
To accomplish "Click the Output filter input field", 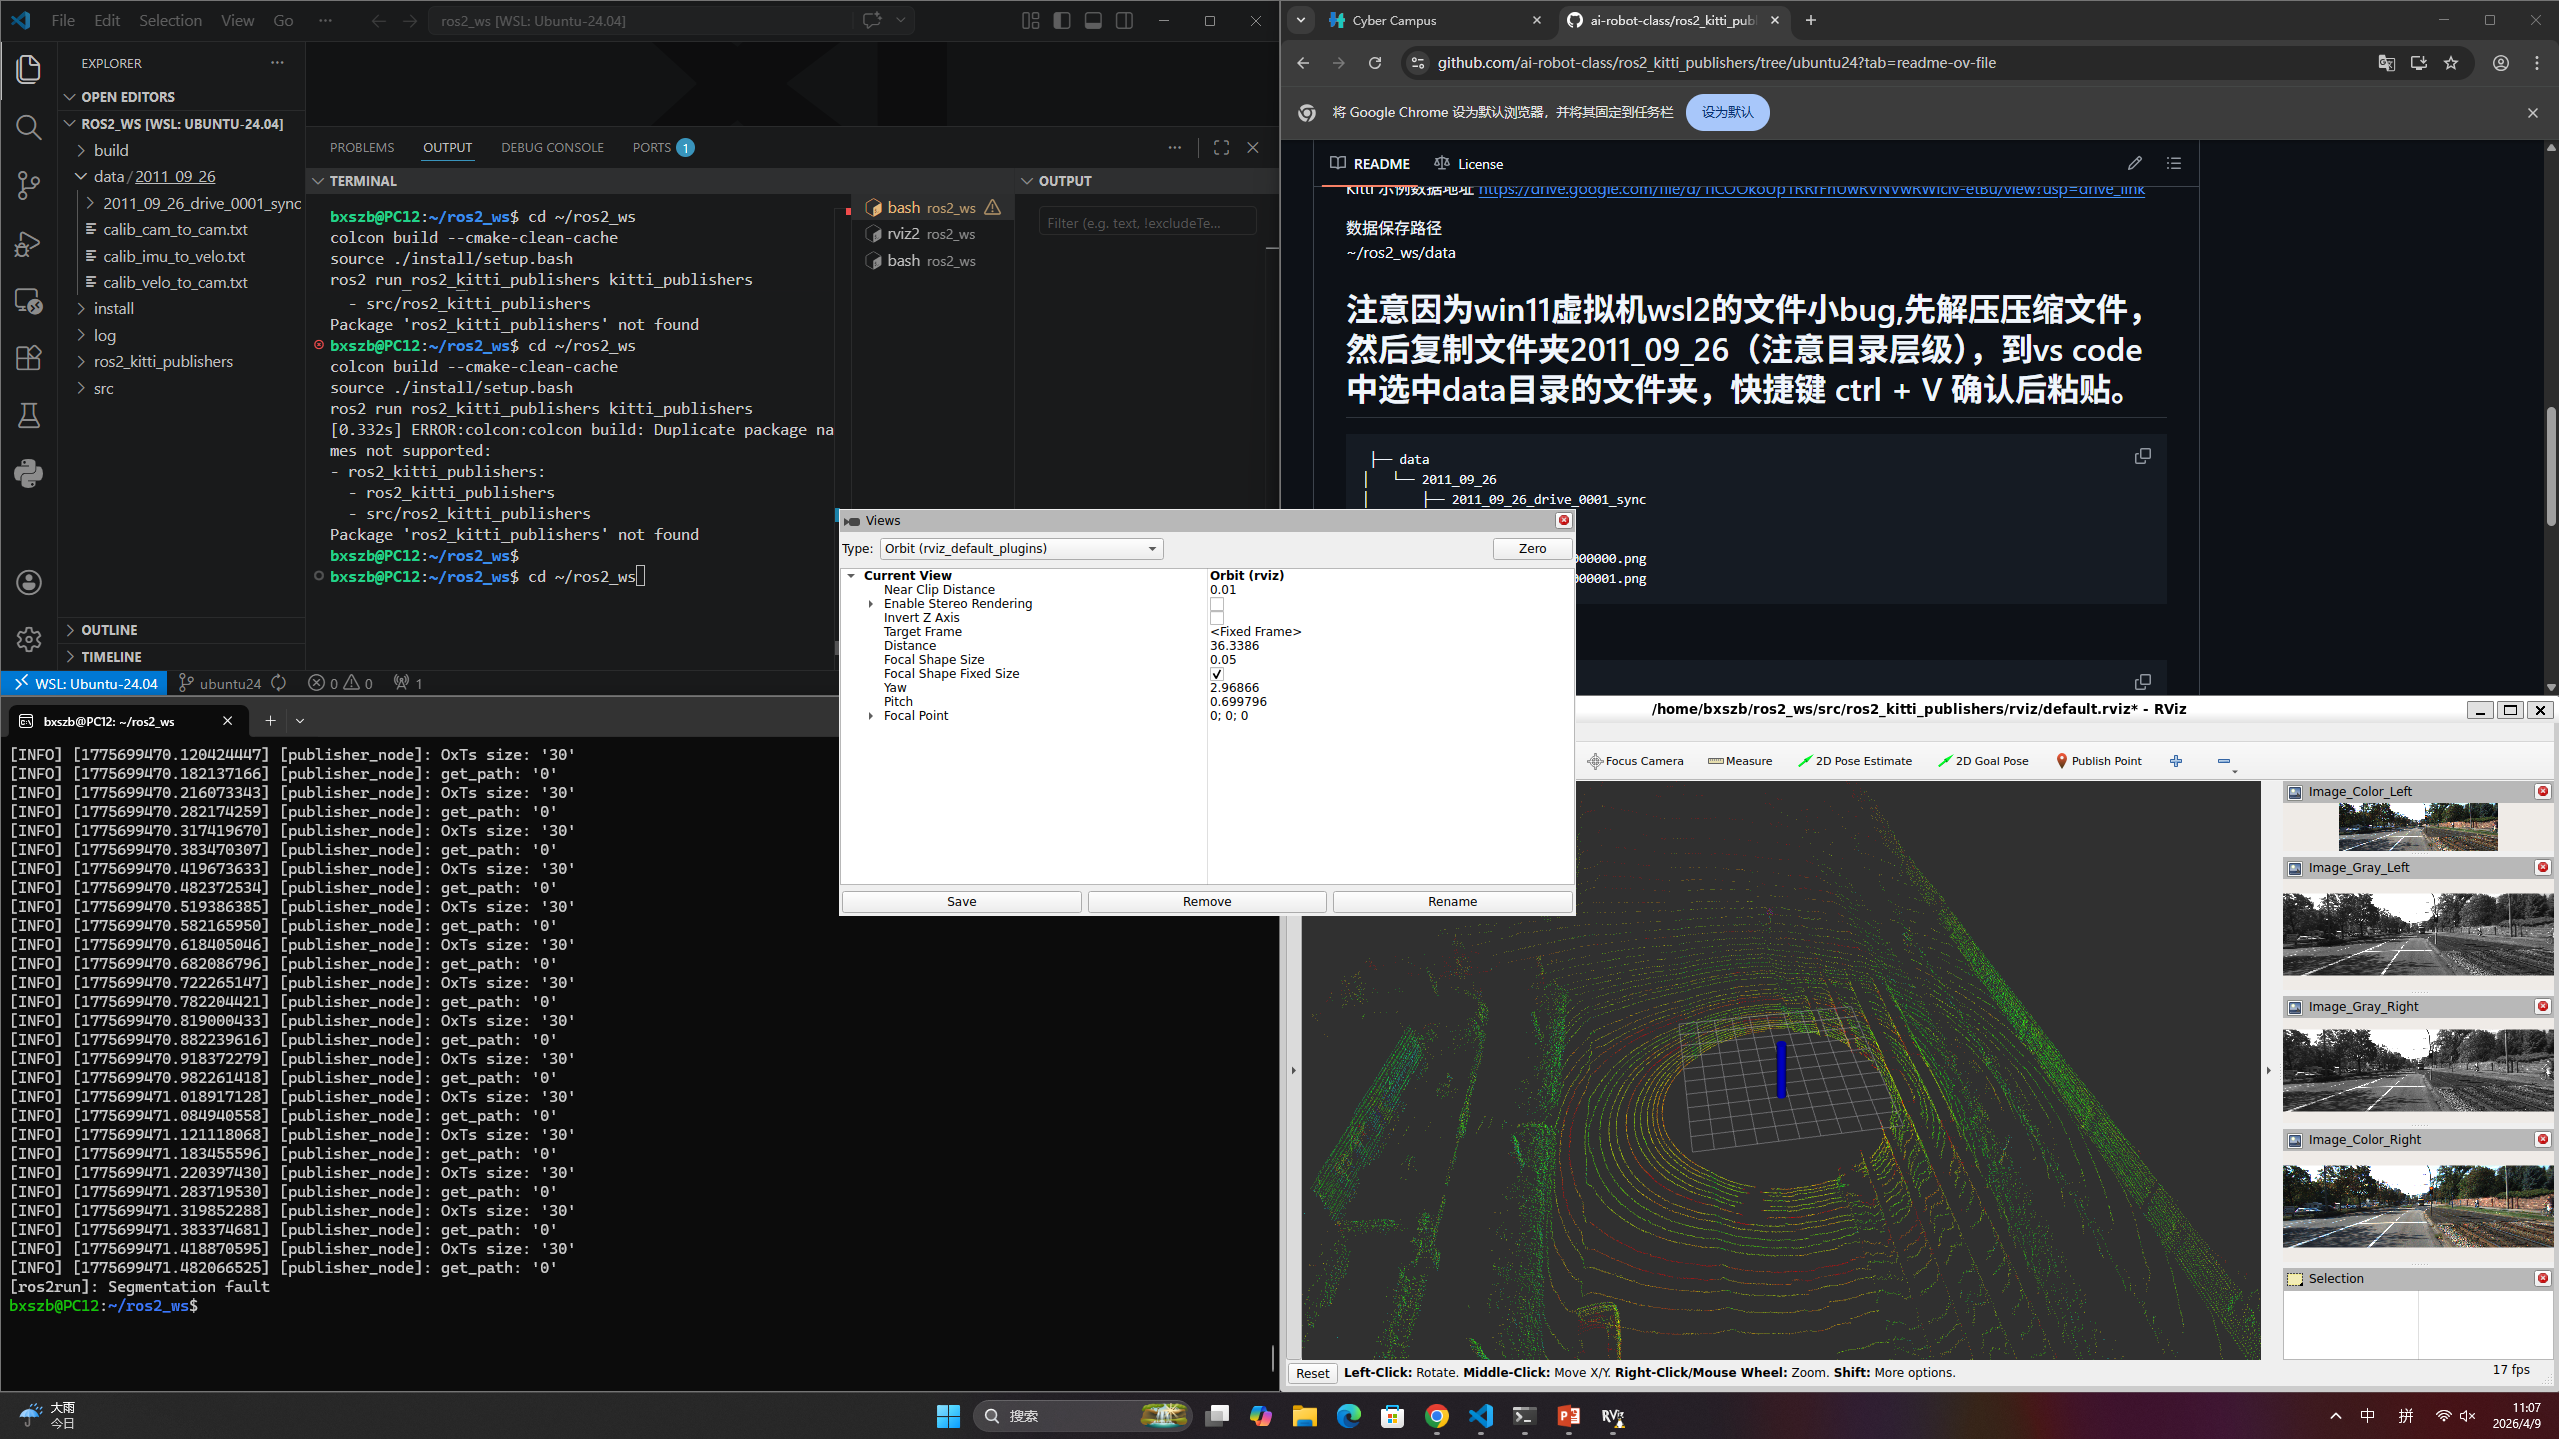I will tap(1147, 222).
